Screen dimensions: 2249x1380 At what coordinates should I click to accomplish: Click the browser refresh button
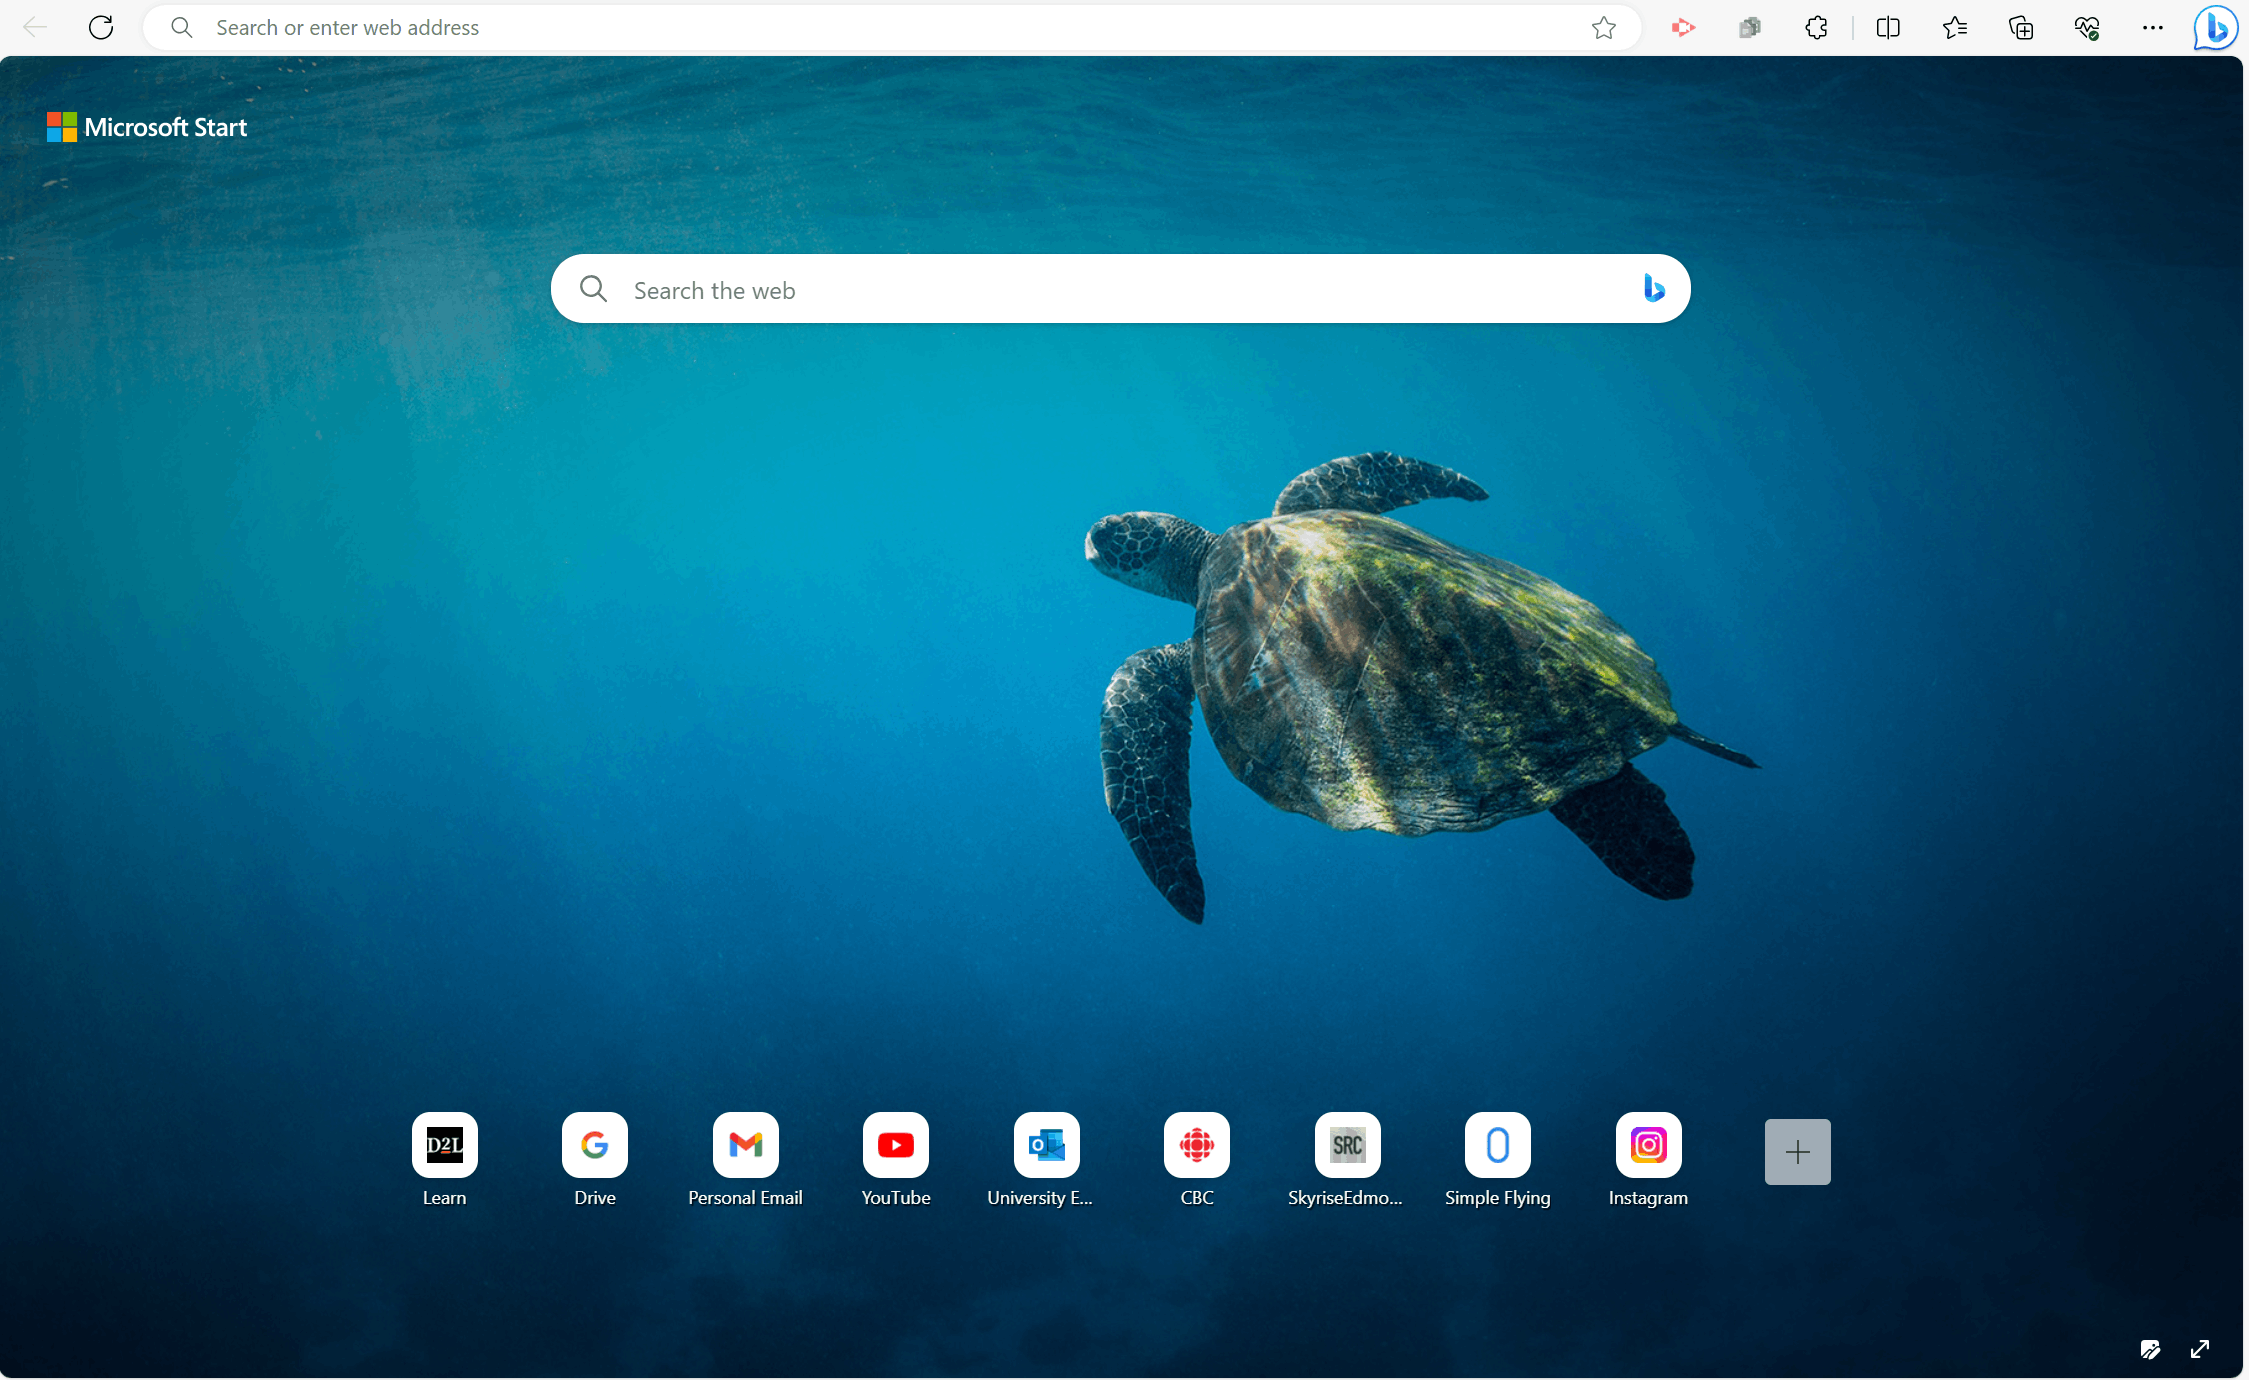pyautogui.click(x=101, y=28)
